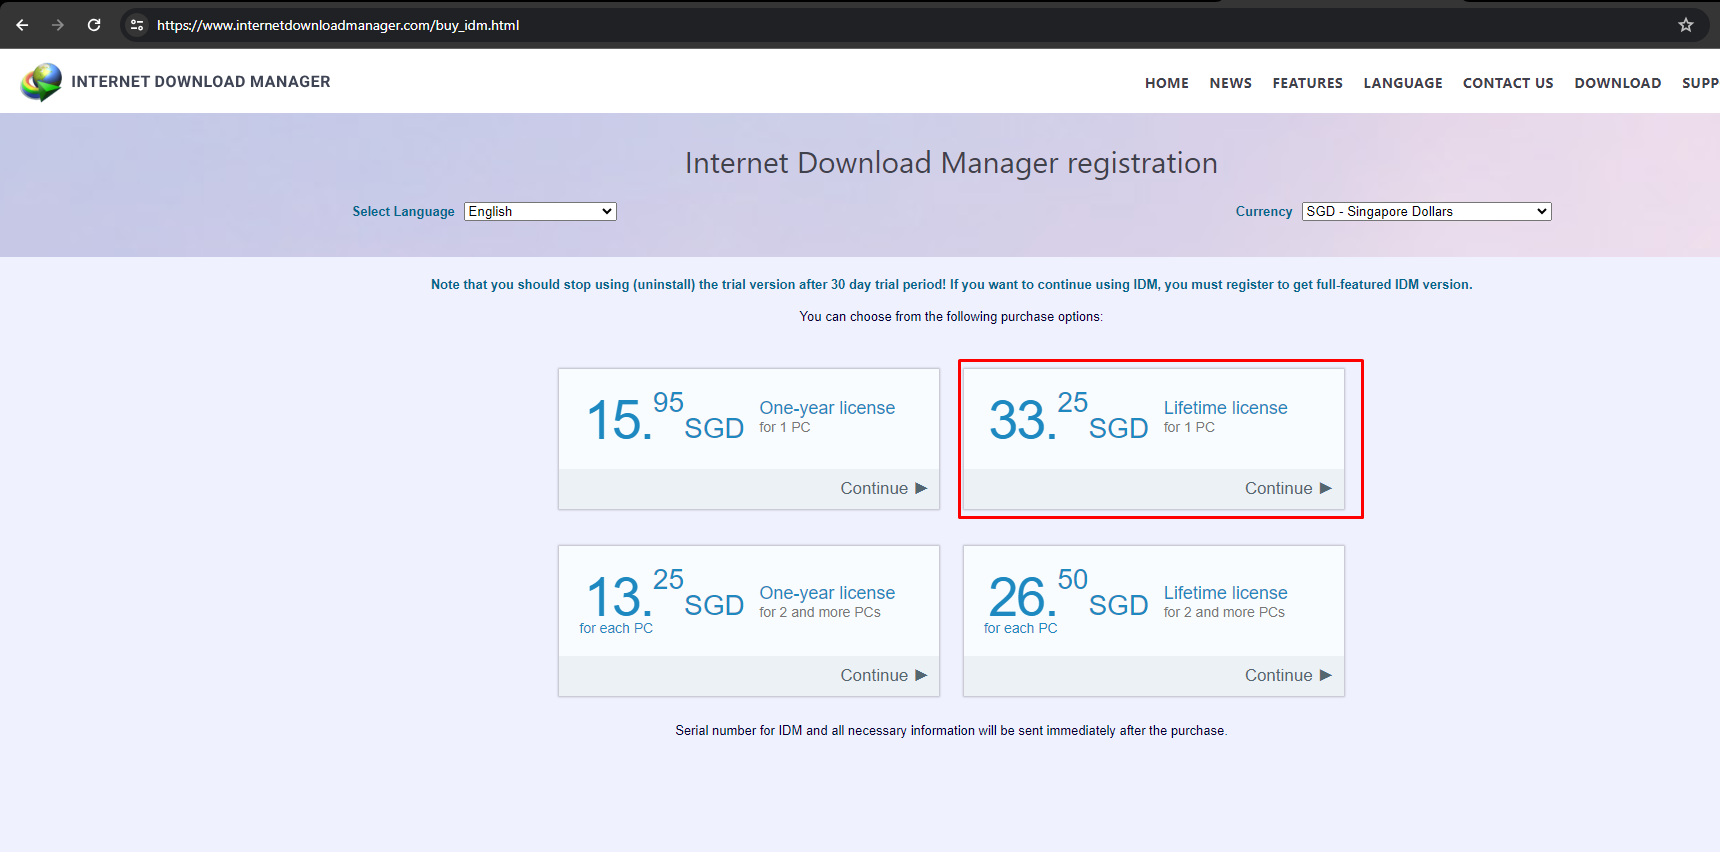1720x852 pixels.
Task: Click One-year license for 2 and more PCs title
Action: pos(827,593)
